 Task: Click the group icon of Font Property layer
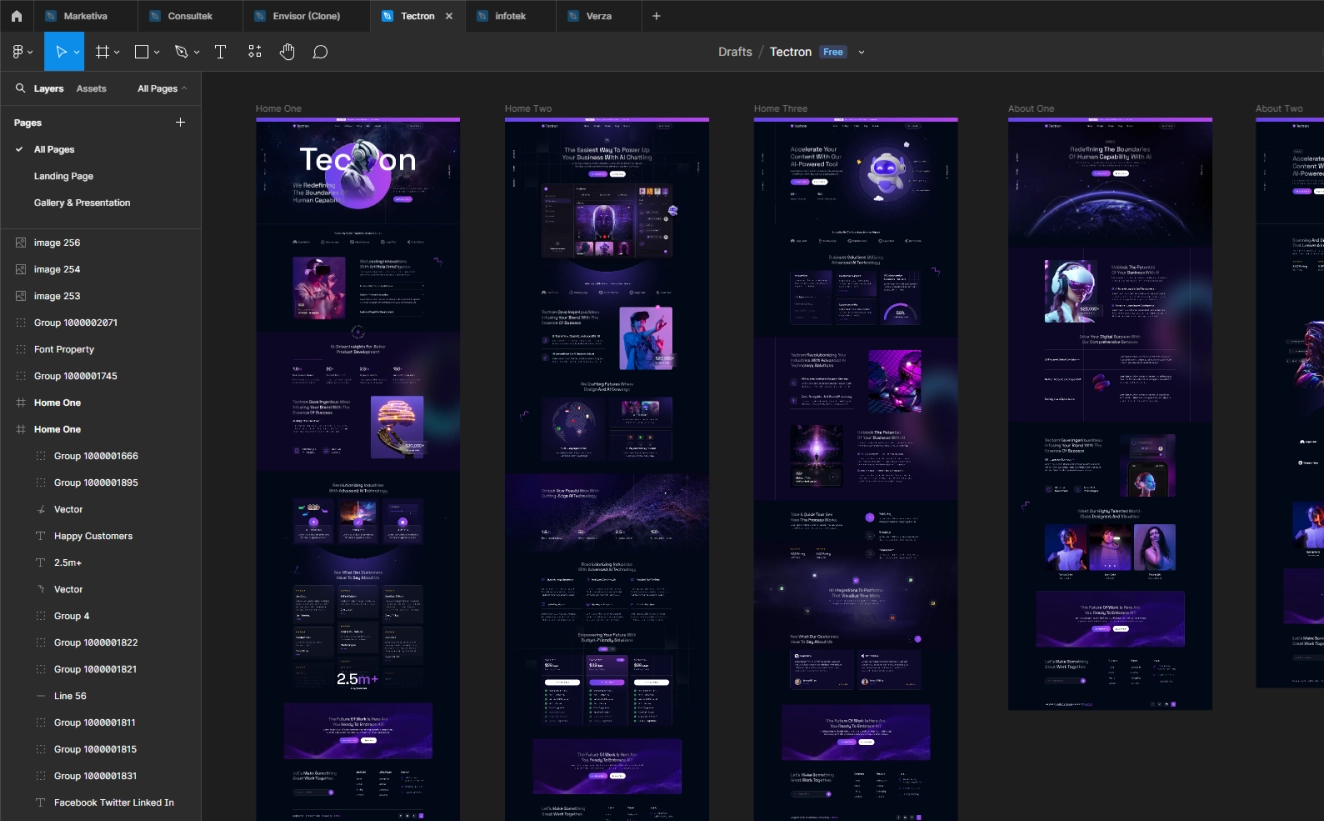point(21,349)
